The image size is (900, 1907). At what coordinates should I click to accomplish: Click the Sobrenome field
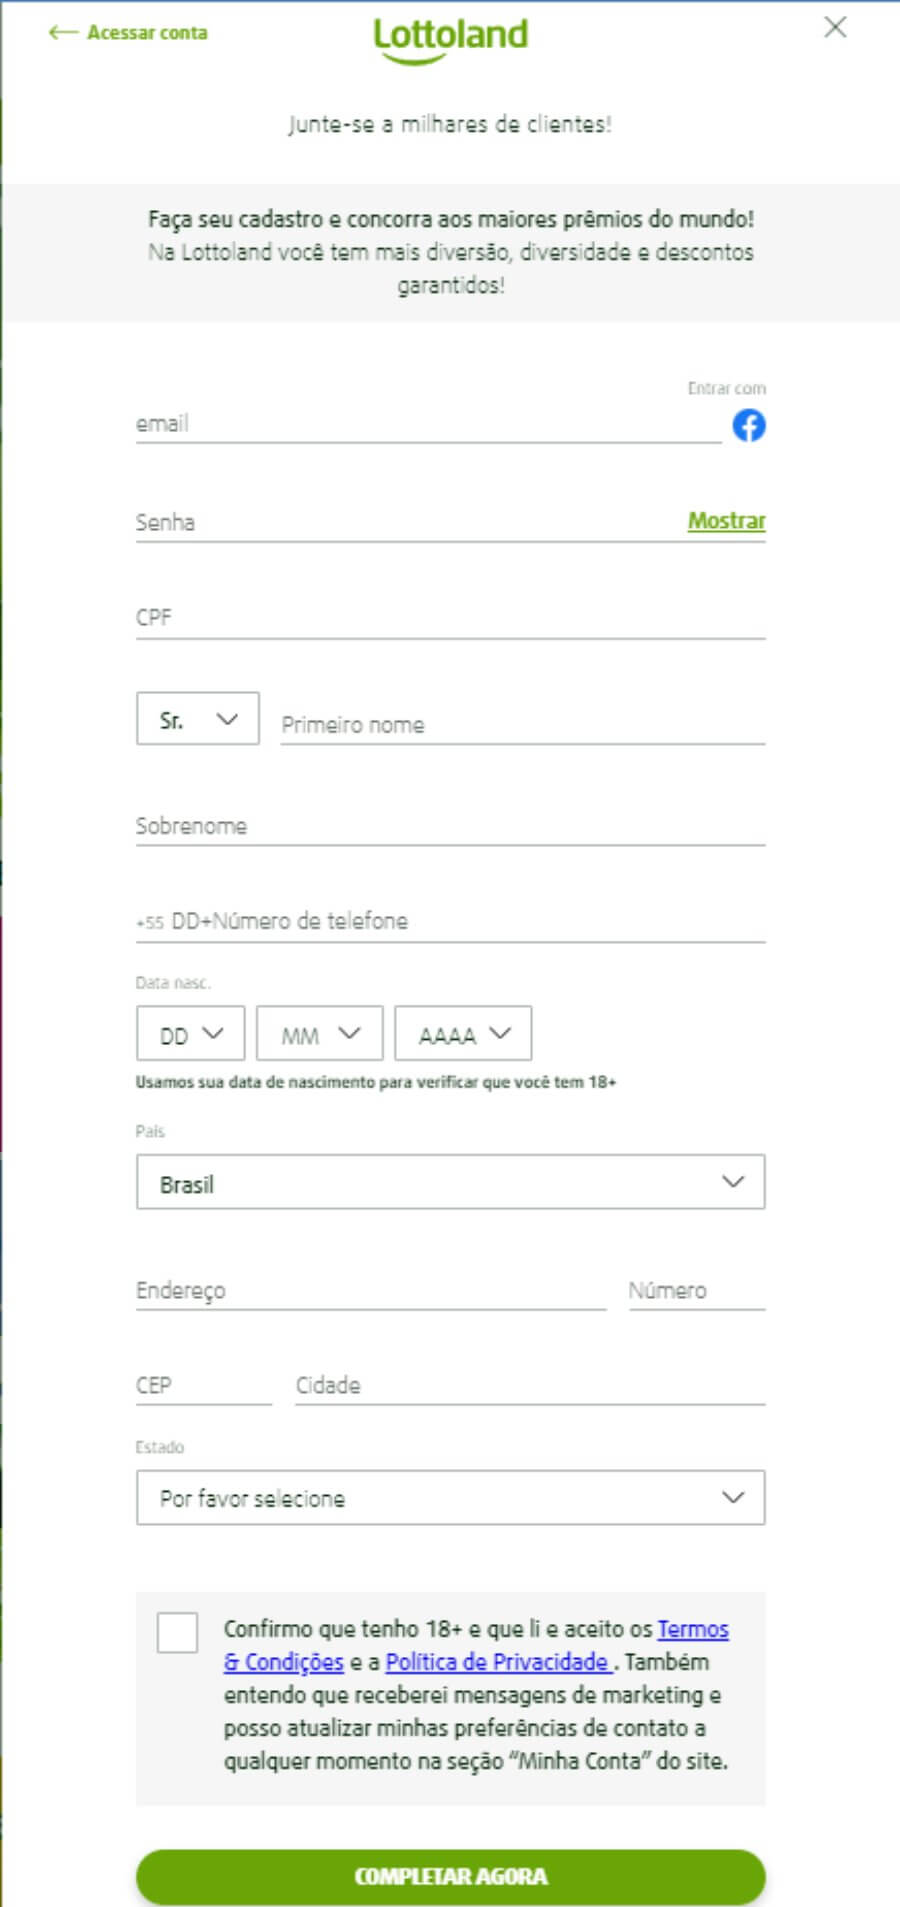[450, 826]
